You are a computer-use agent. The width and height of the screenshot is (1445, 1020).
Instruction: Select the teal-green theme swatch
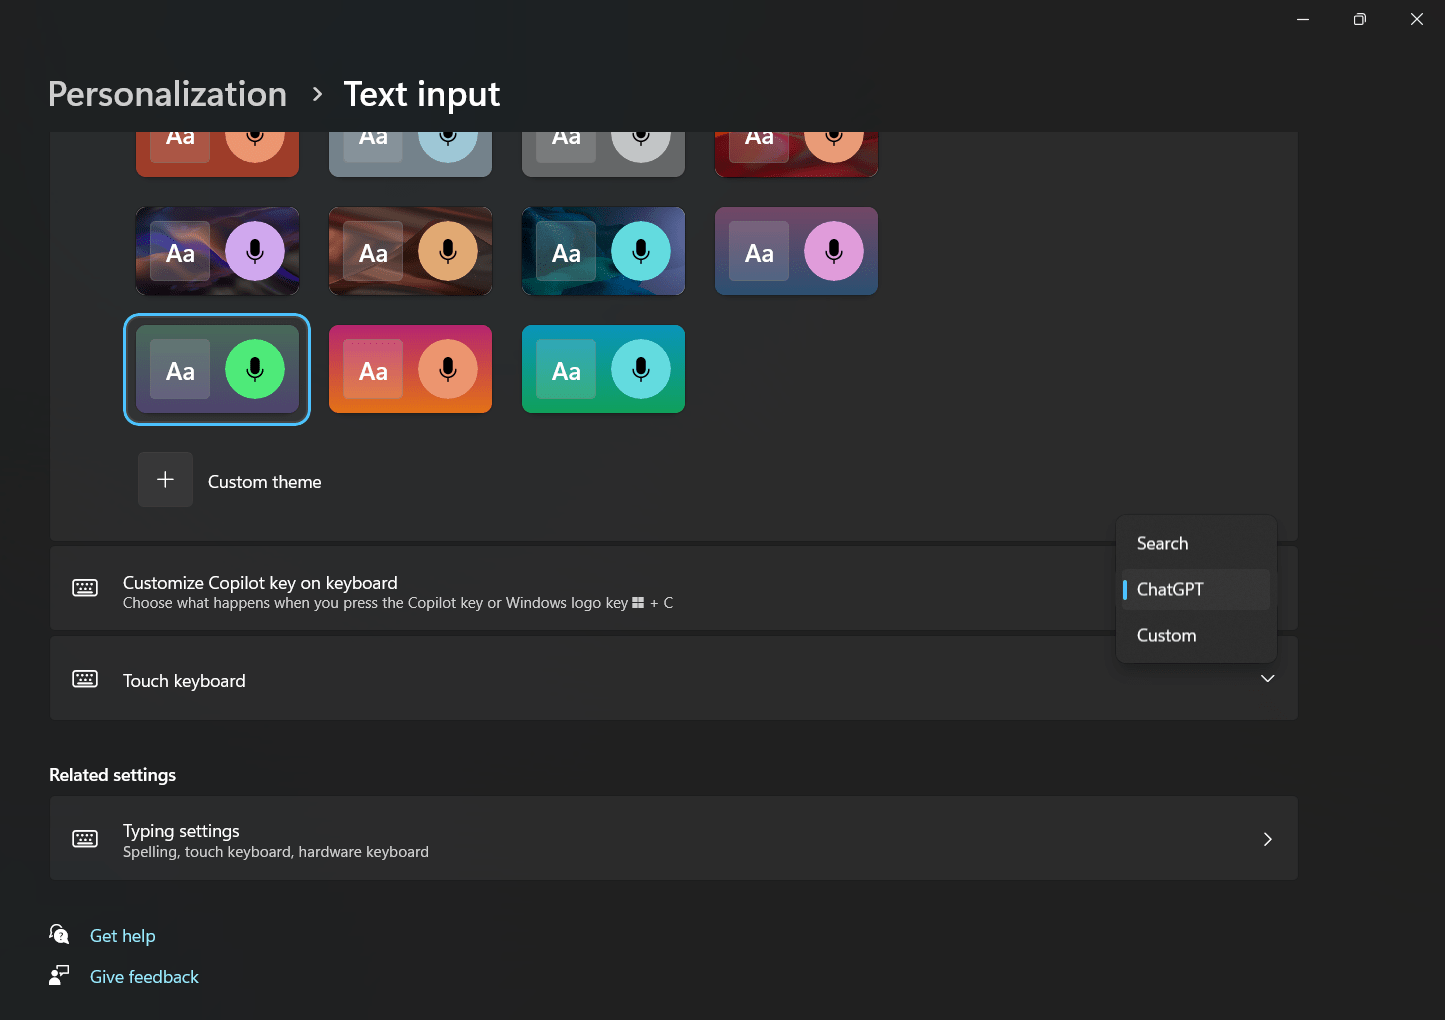[603, 369]
